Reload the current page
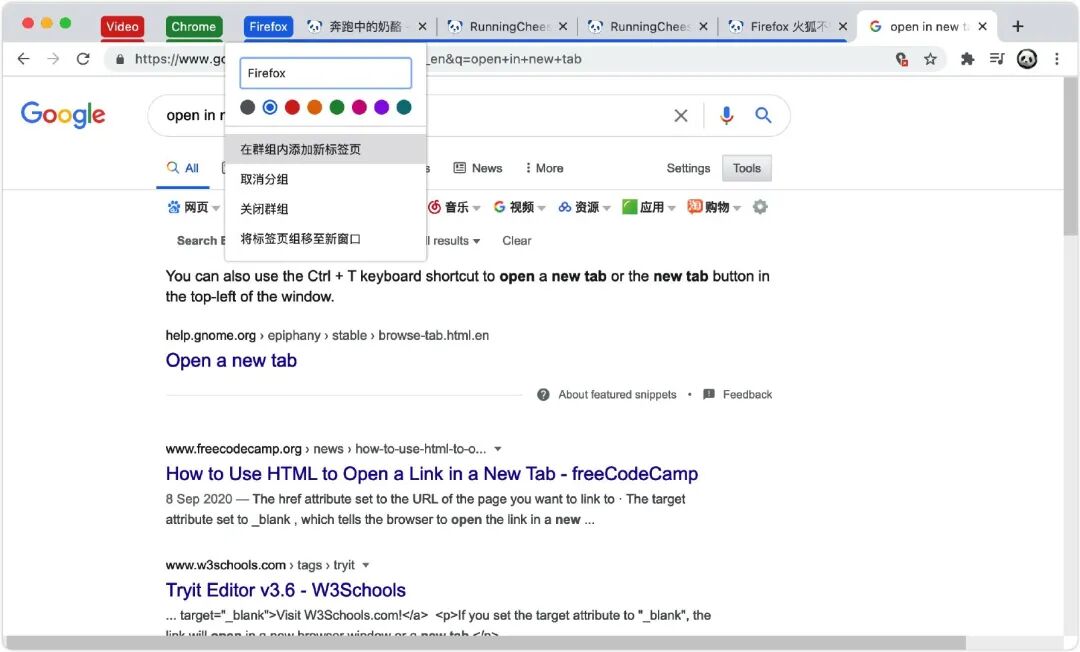Viewport: 1080px width, 652px height. 83,59
